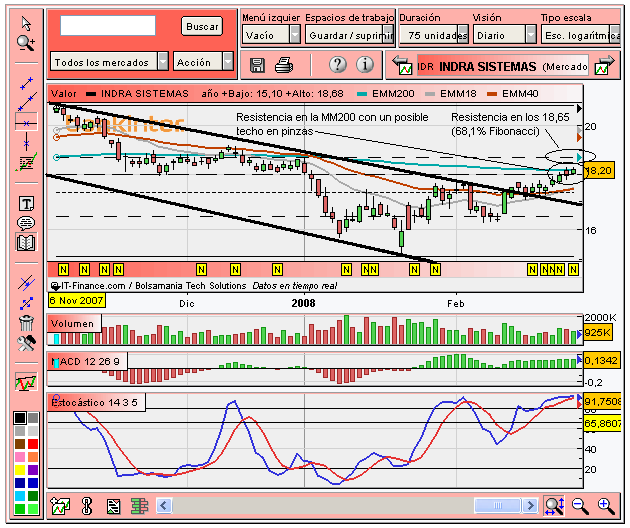Select the Fibonacci retracement tool
The height and width of the screenshot is (528, 630).
tap(26, 162)
